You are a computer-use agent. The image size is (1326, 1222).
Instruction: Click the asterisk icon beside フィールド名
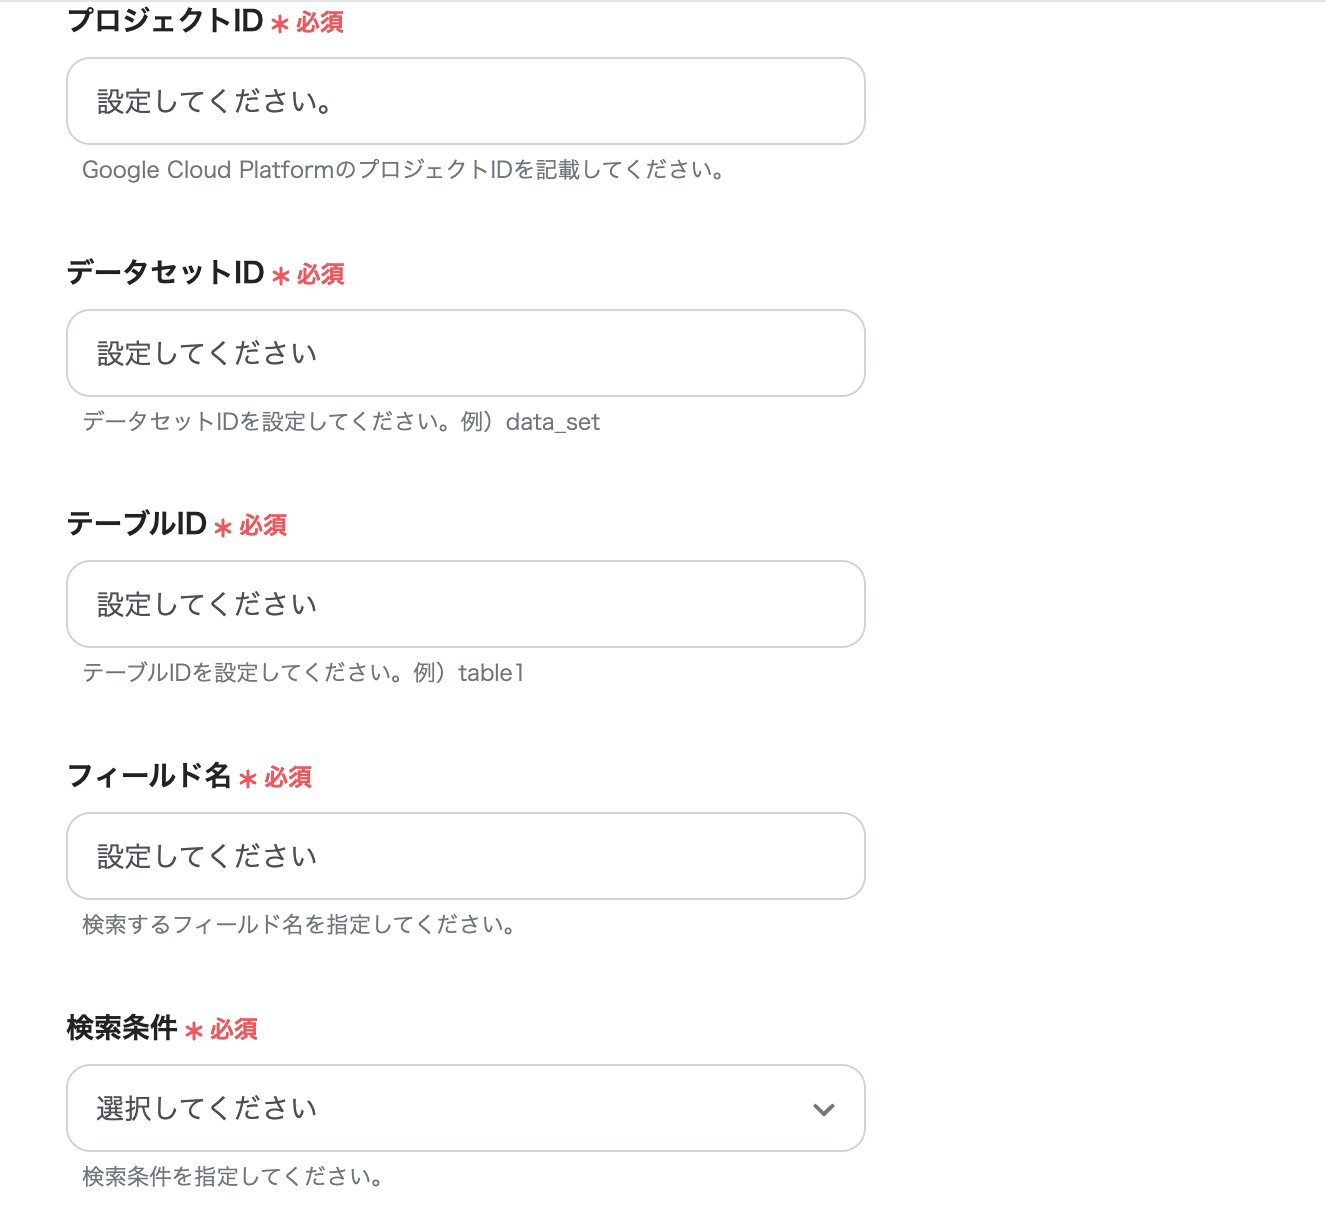click(246, 779)
